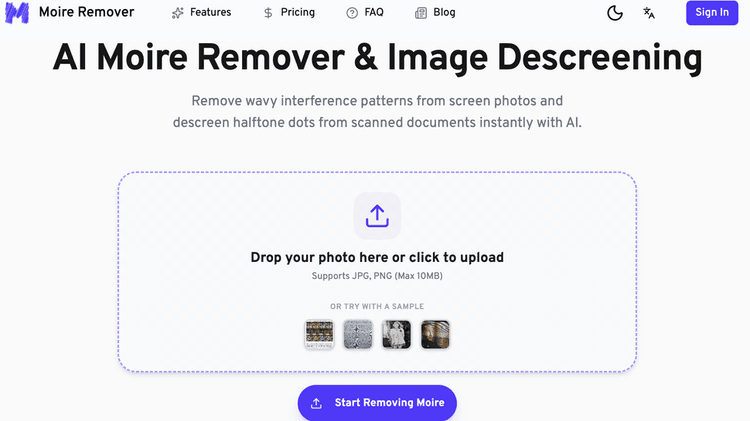Open the language translation selector
750x421 pixels.
649,13
